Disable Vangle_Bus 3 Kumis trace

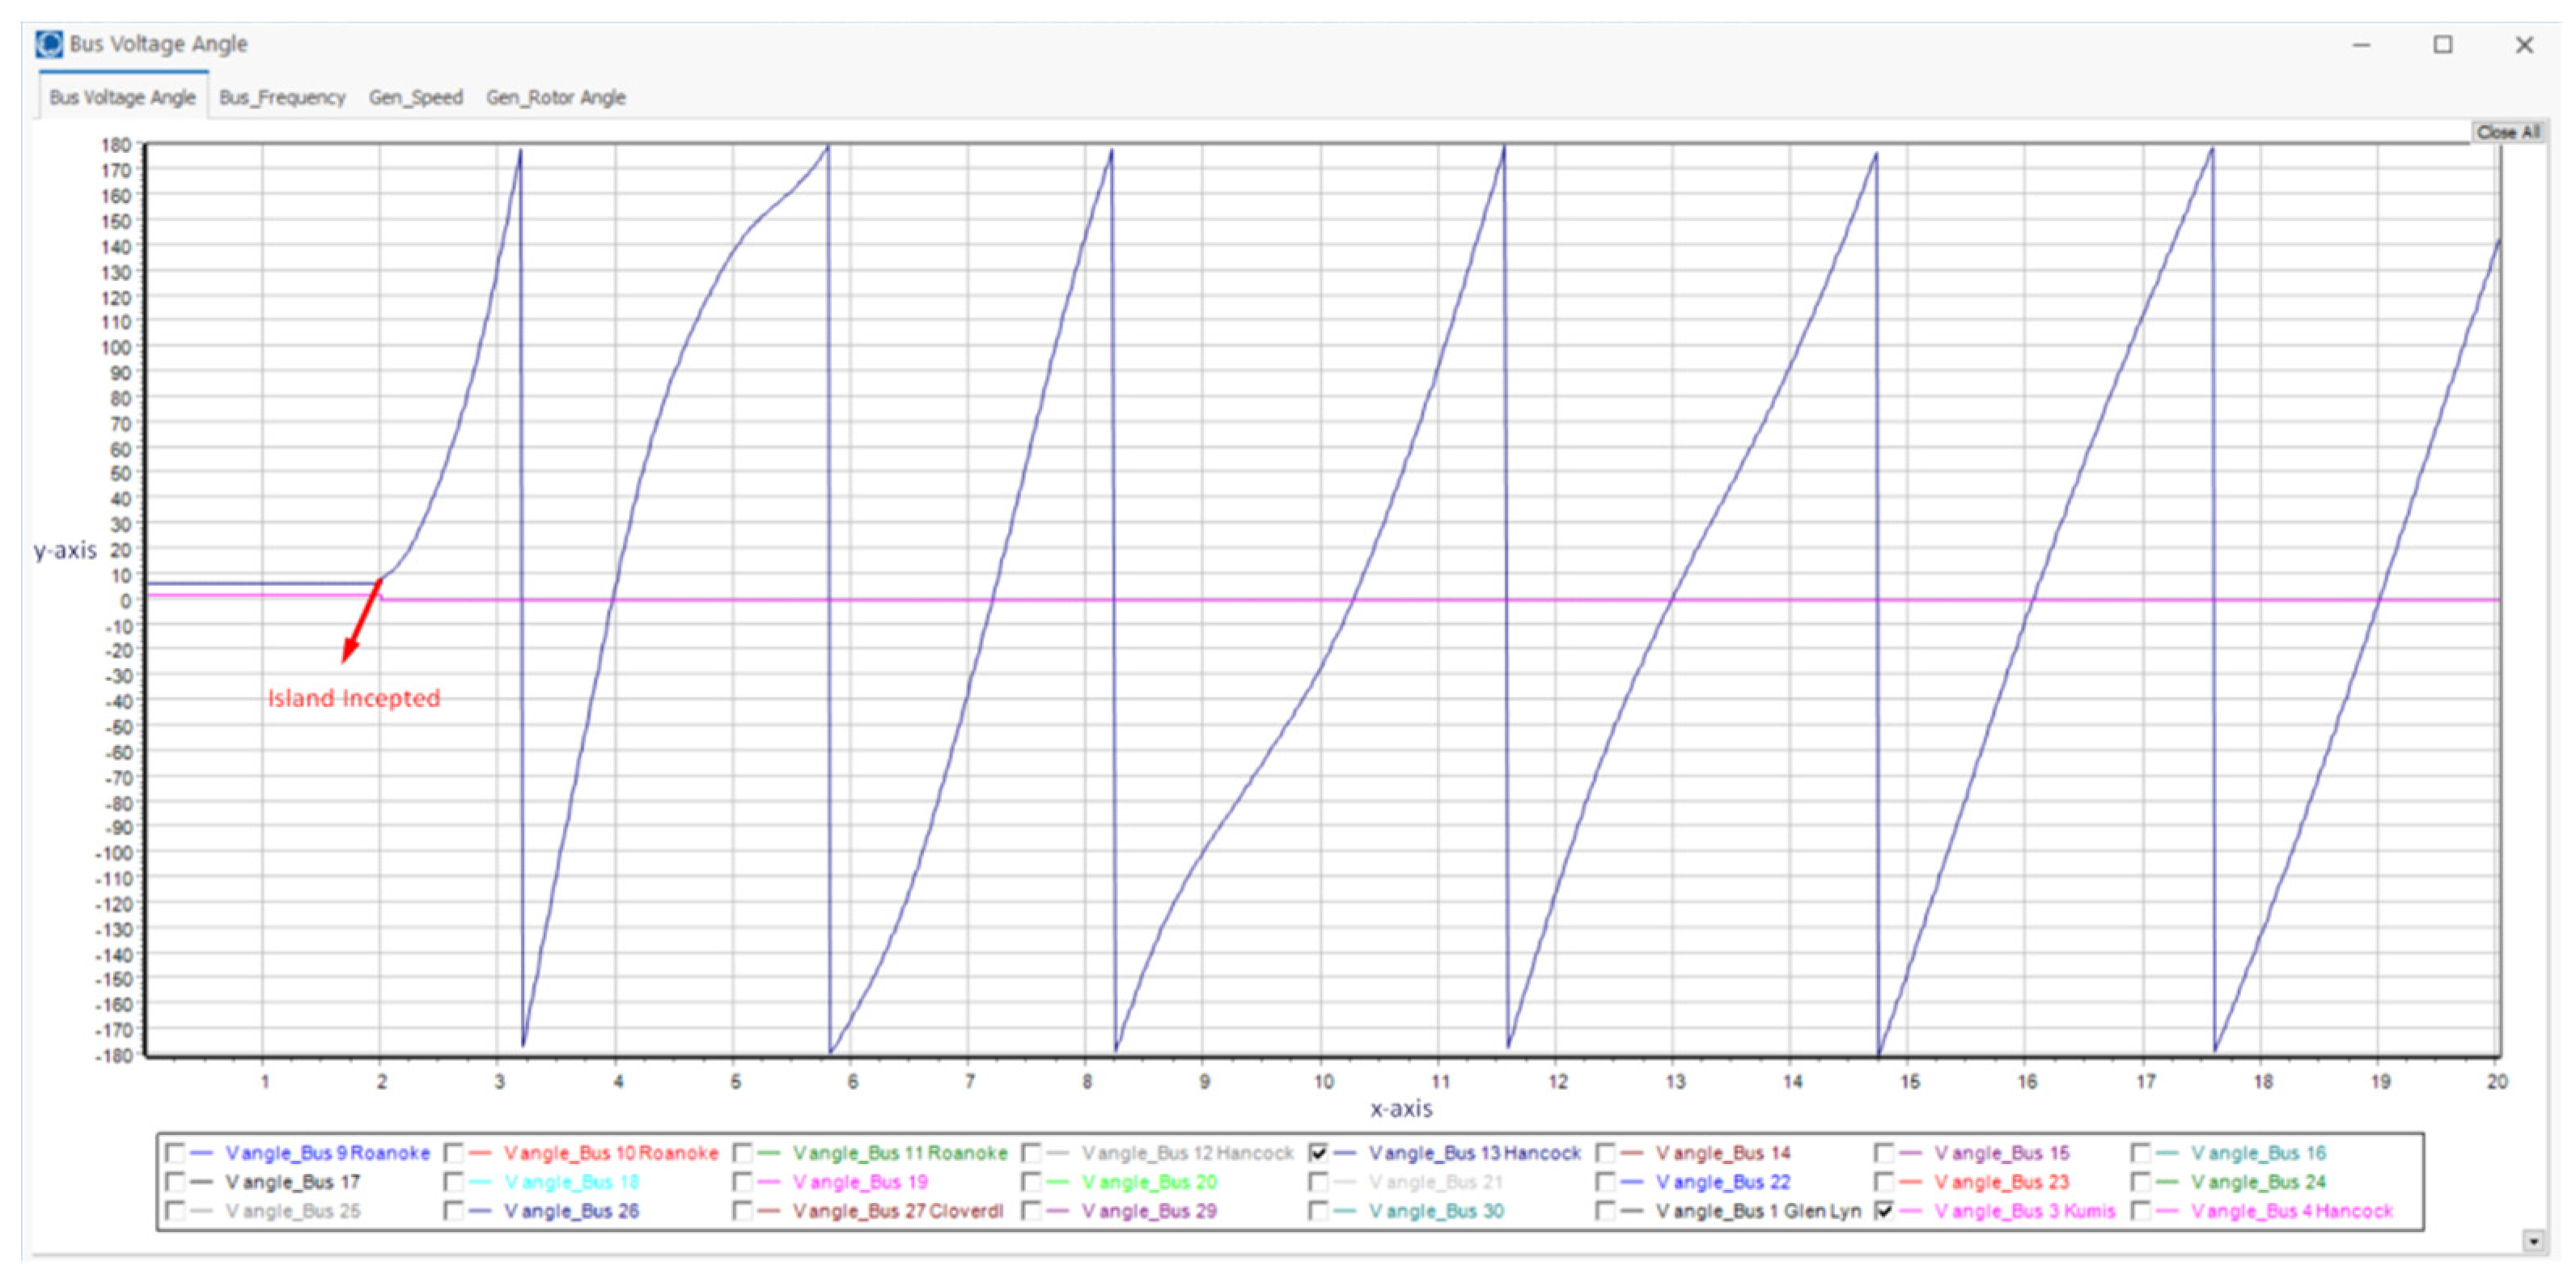click(1884, 1211)
